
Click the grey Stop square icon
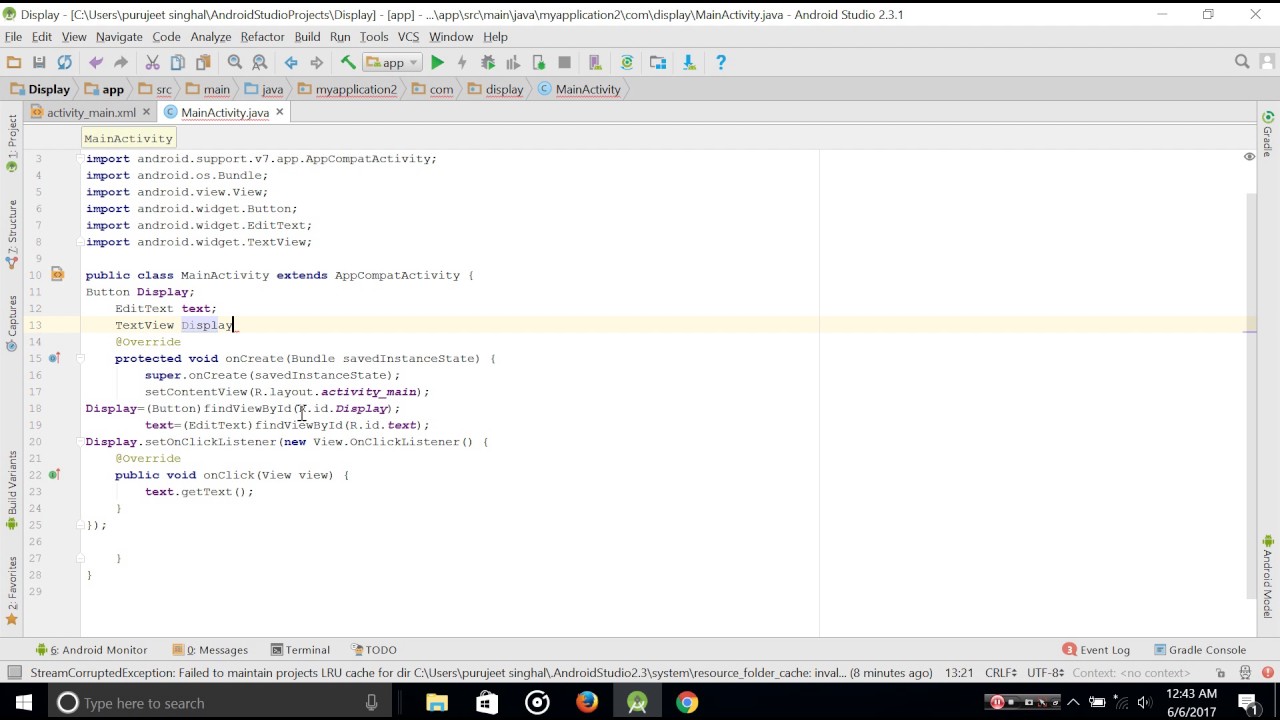[x=564, y=62]
